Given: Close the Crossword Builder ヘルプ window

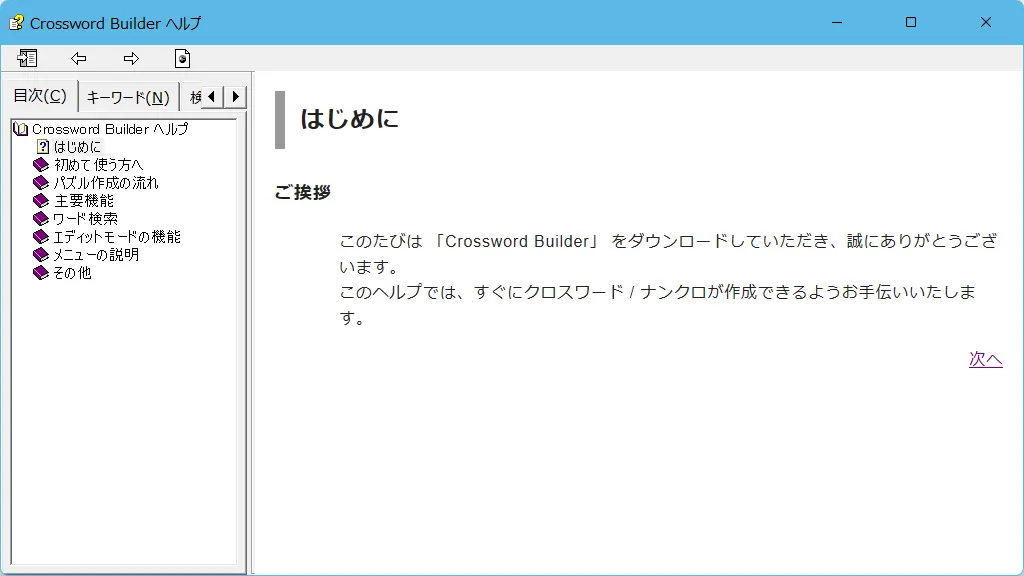Looking at the screenshot, I should [x=986, y=22].
